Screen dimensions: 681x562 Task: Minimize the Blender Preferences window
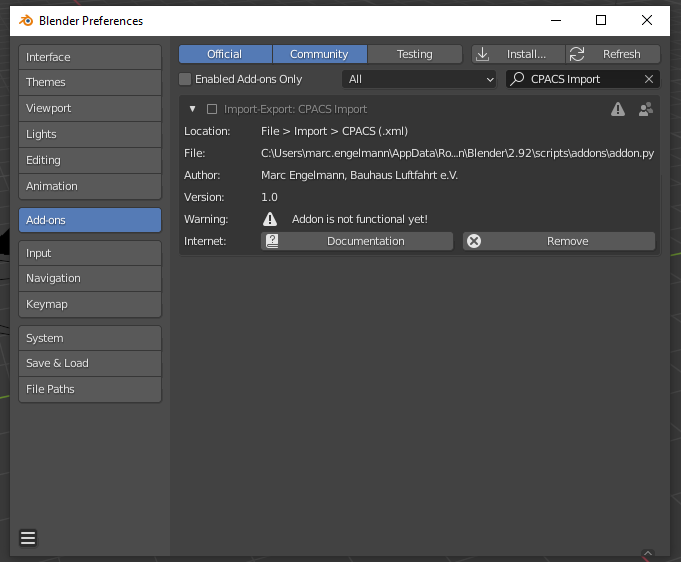tap(556, 20)
